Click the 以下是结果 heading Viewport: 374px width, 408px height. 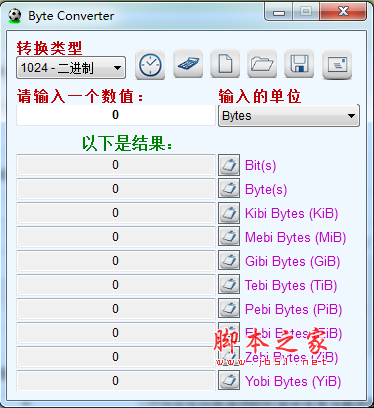pos(127,144)
